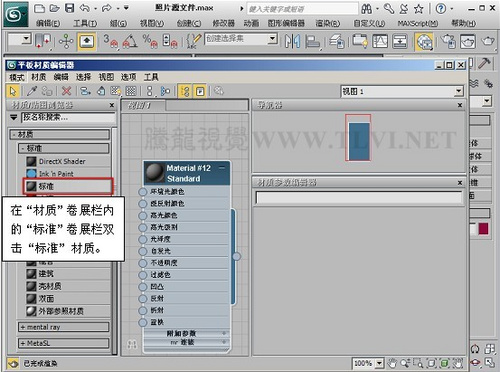Open the help question mark icon

(441, 9)
